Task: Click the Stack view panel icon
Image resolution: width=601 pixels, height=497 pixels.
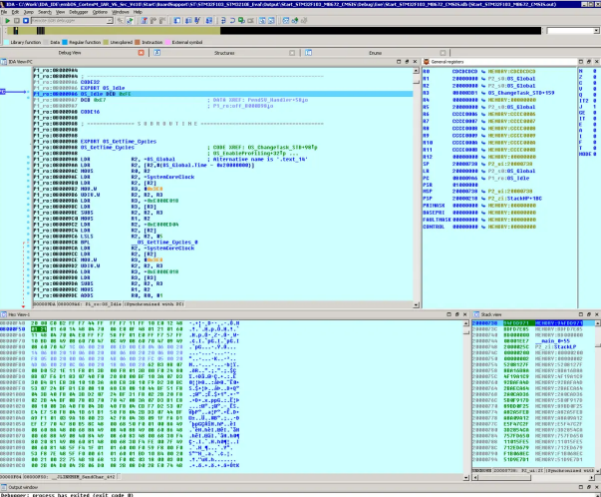Action: 476,315
